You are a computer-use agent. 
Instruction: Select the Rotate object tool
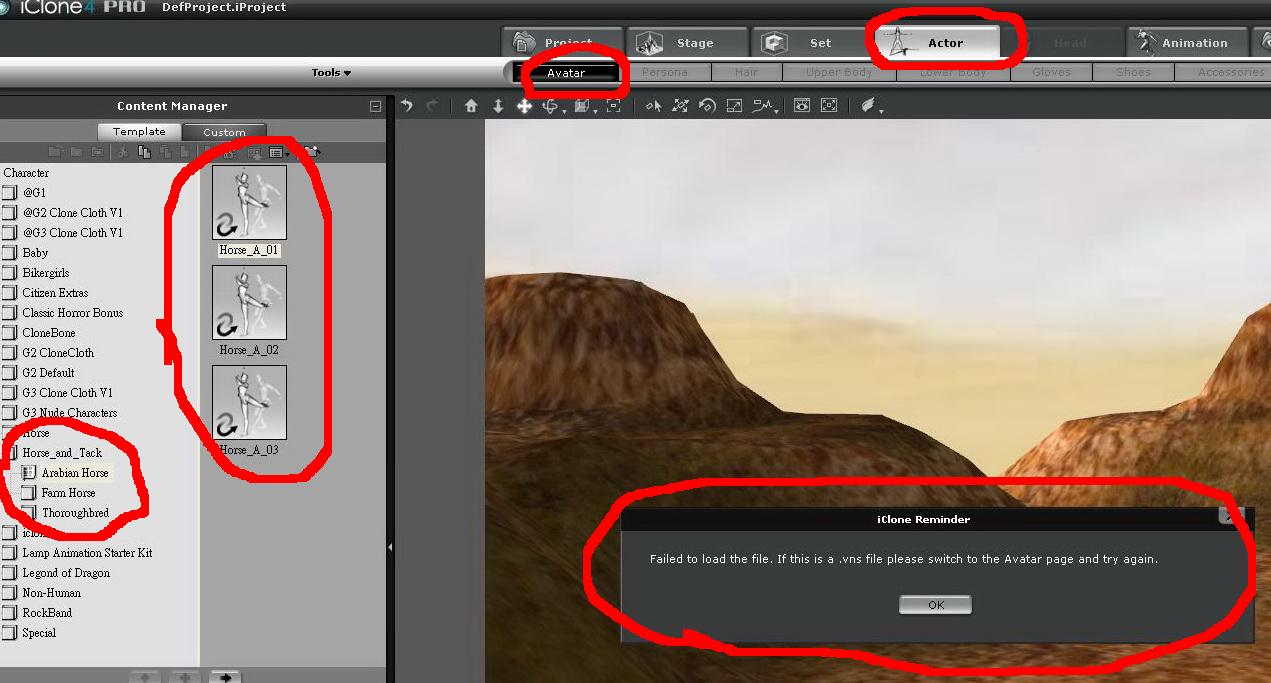point(549,106)
